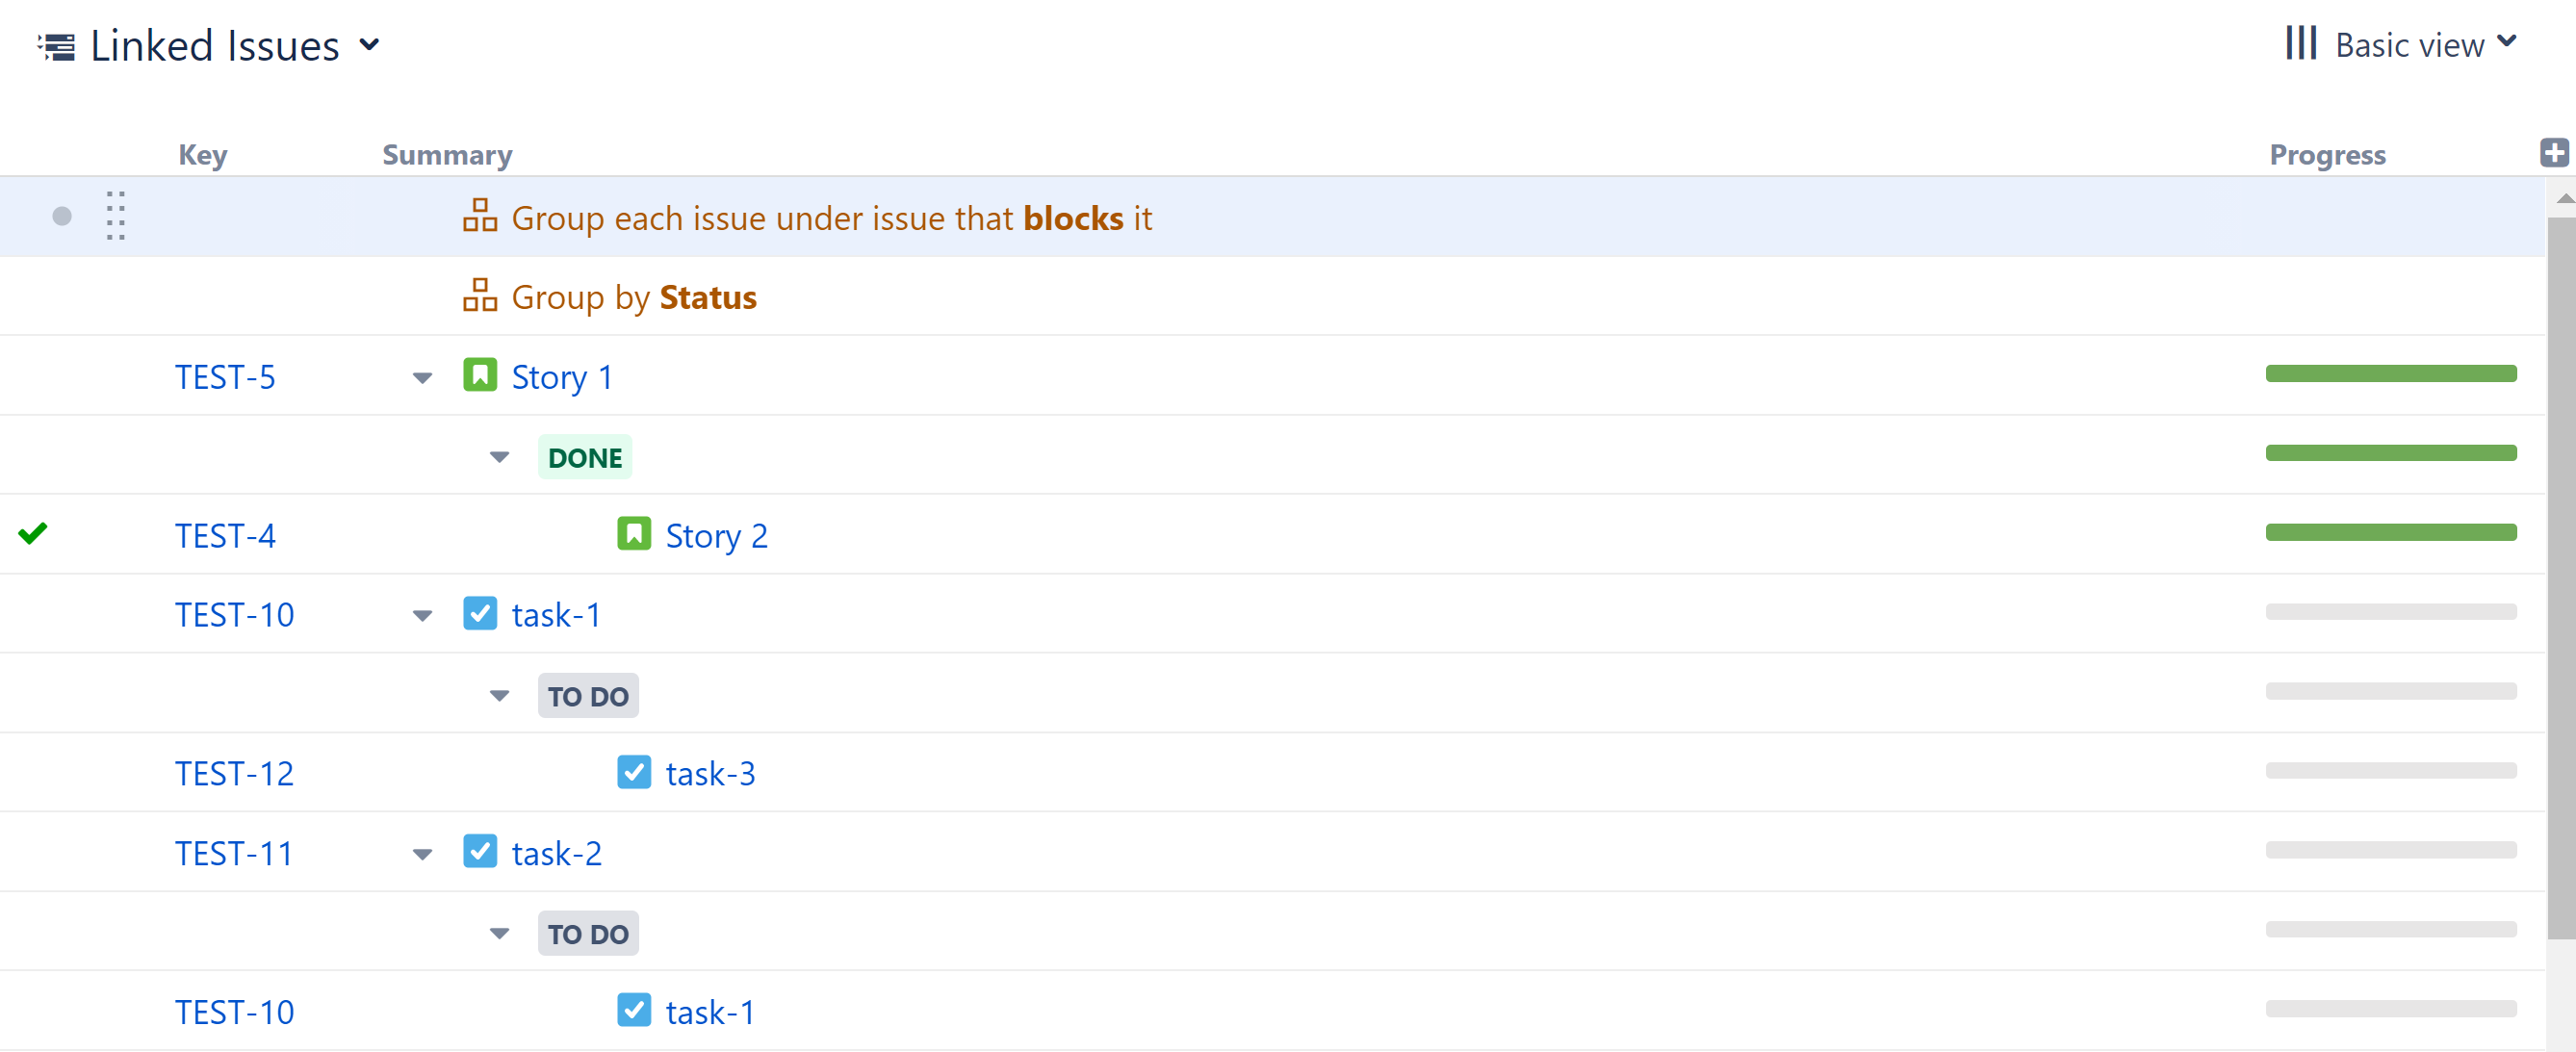2576x1052 pixels.
Task: Open the Linked Issues structure dropdown
Action: click(369, 45)
